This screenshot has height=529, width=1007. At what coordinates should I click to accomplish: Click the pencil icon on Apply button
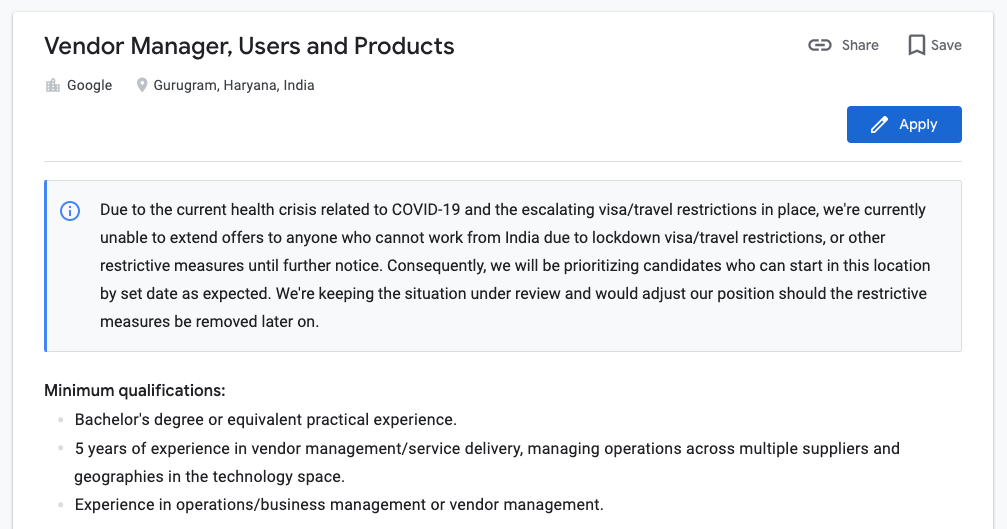click(879, 125)
